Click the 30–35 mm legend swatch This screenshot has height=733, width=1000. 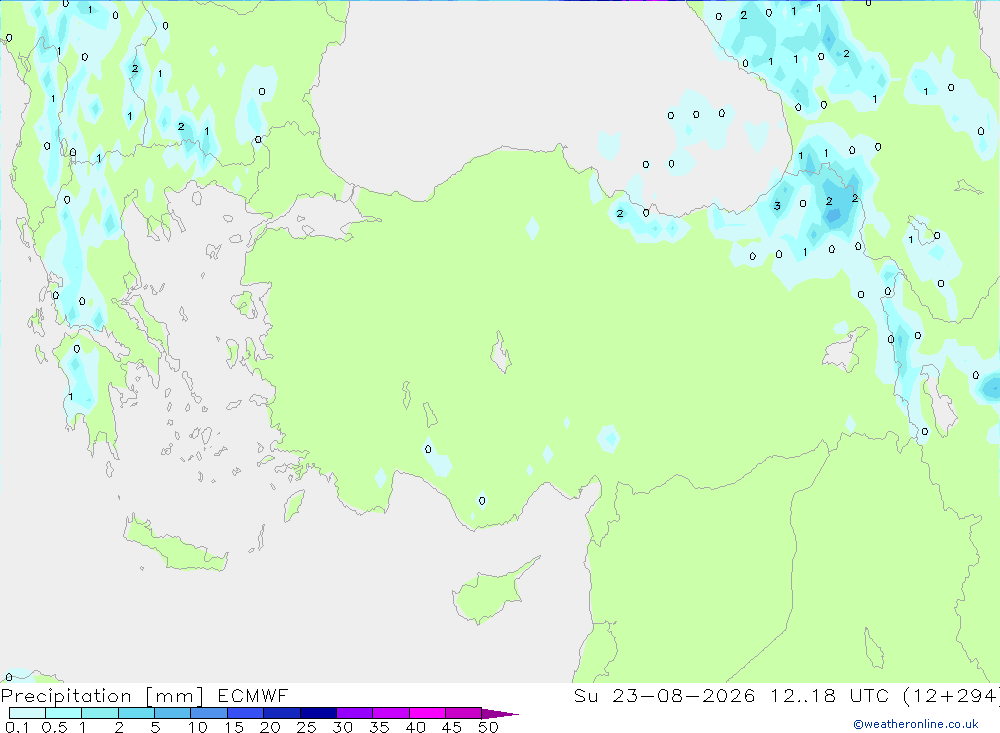[x=355, y=713]
